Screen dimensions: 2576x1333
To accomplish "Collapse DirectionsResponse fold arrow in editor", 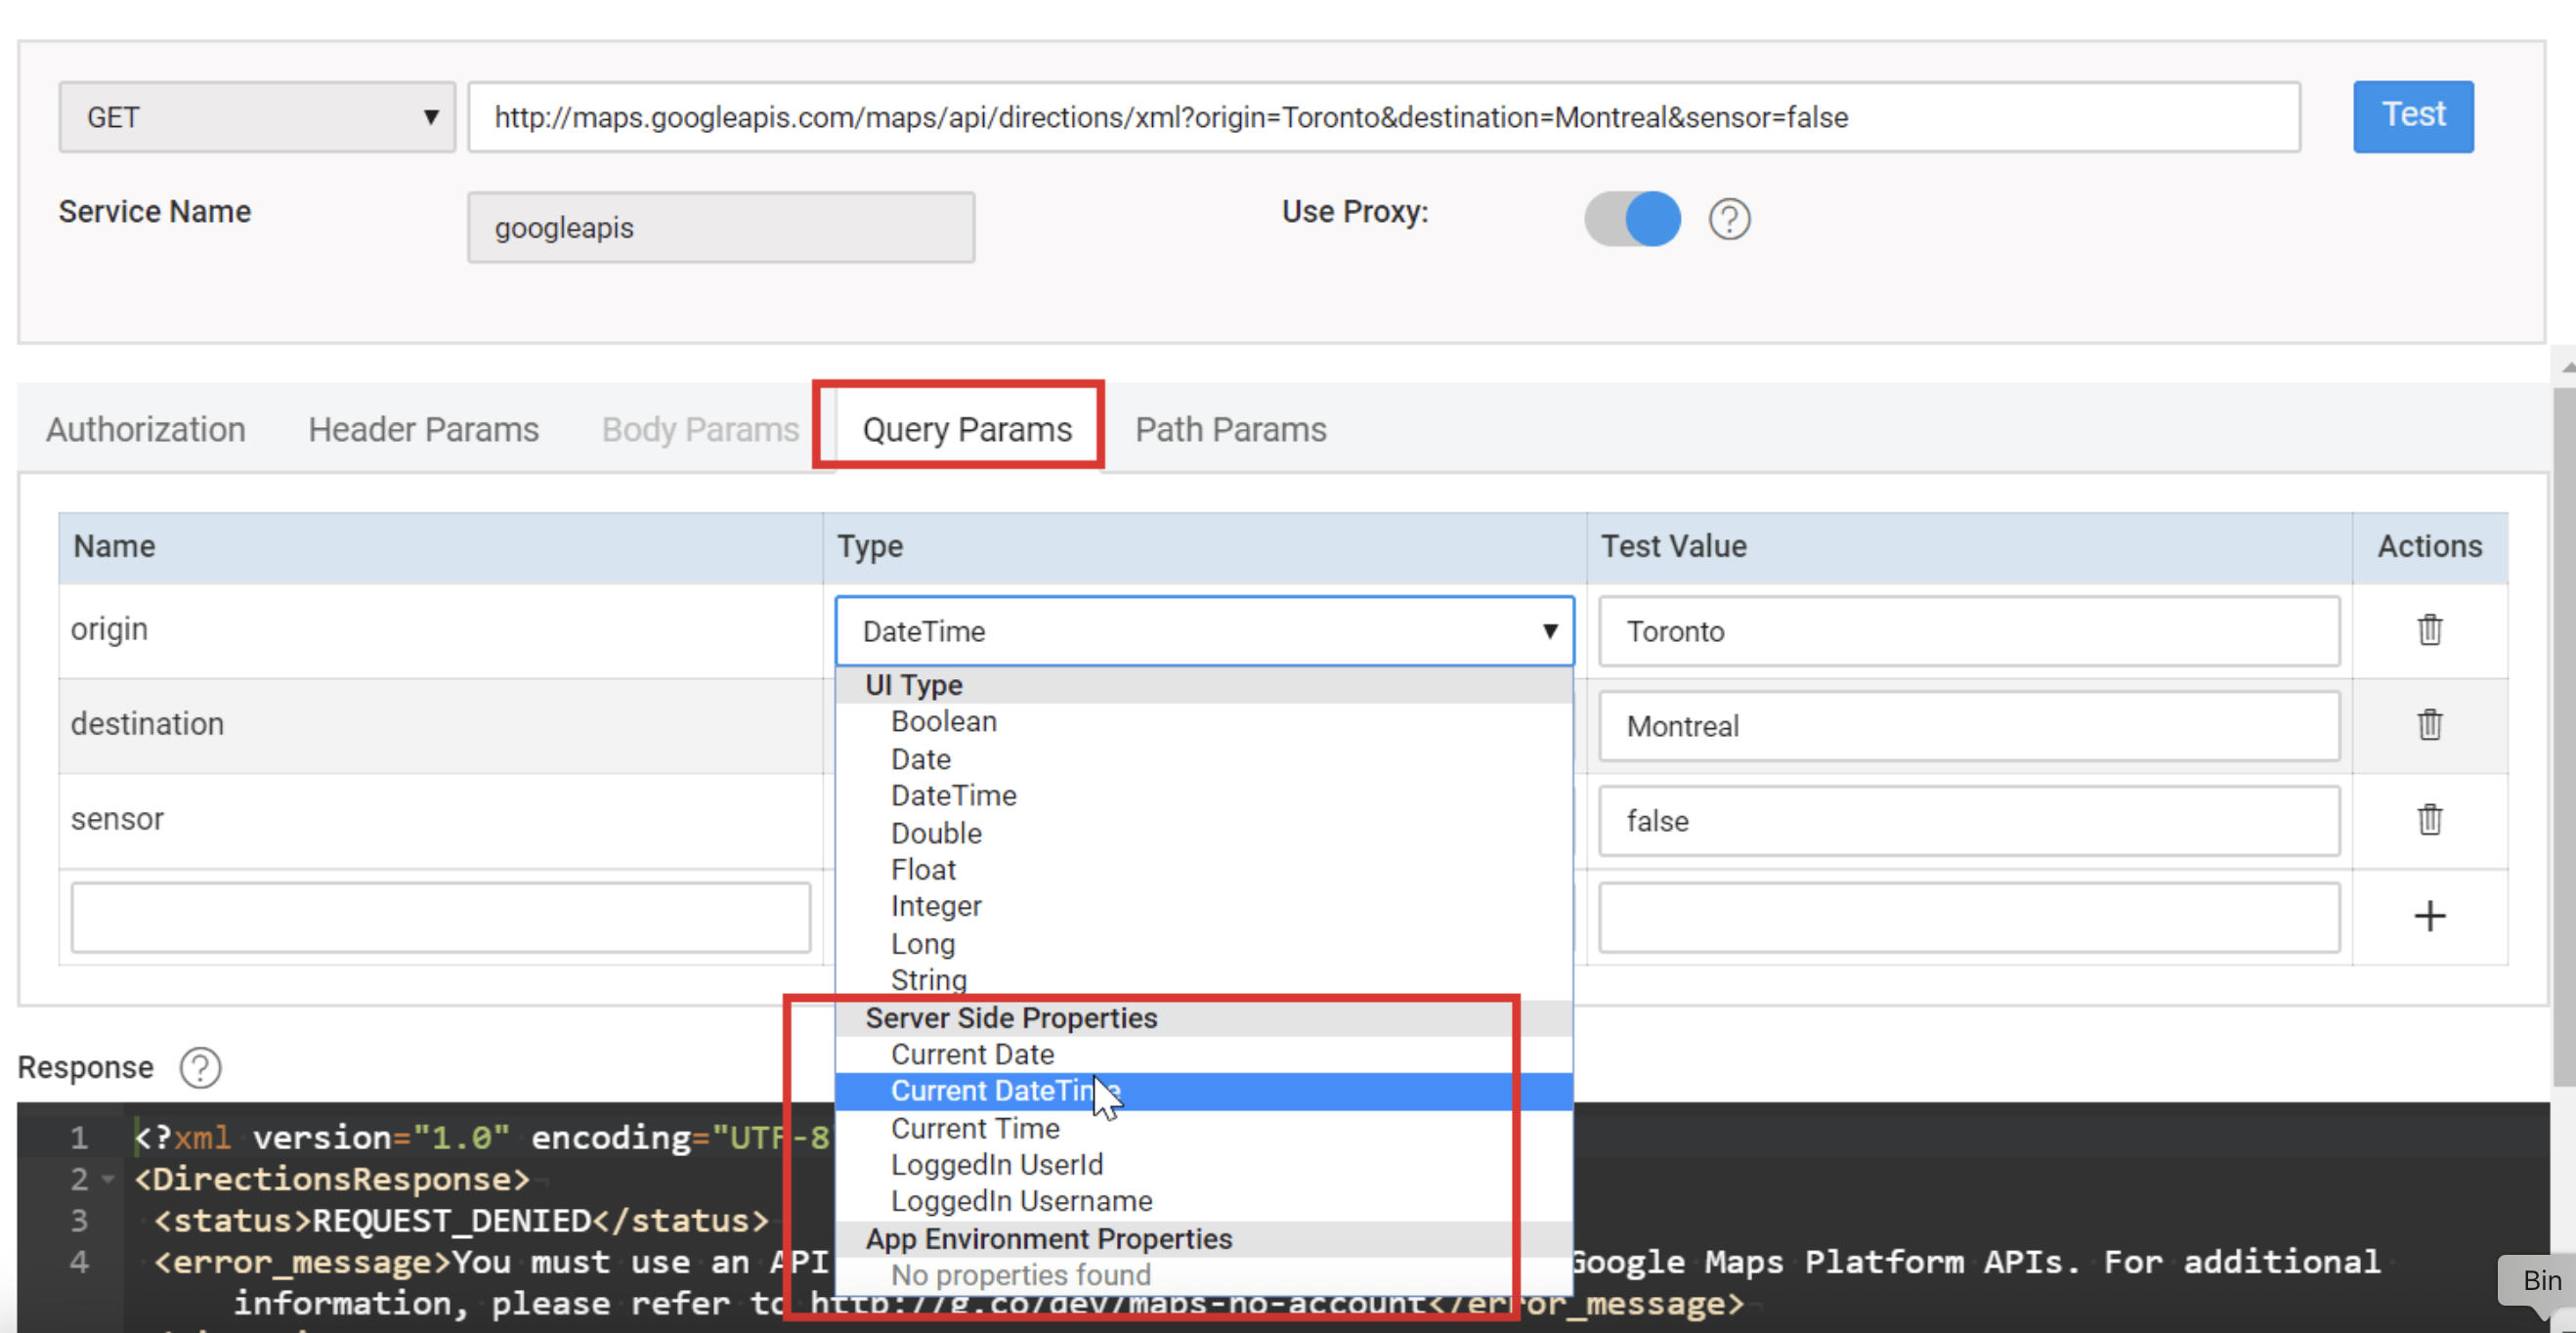I will coord(108,1180).
